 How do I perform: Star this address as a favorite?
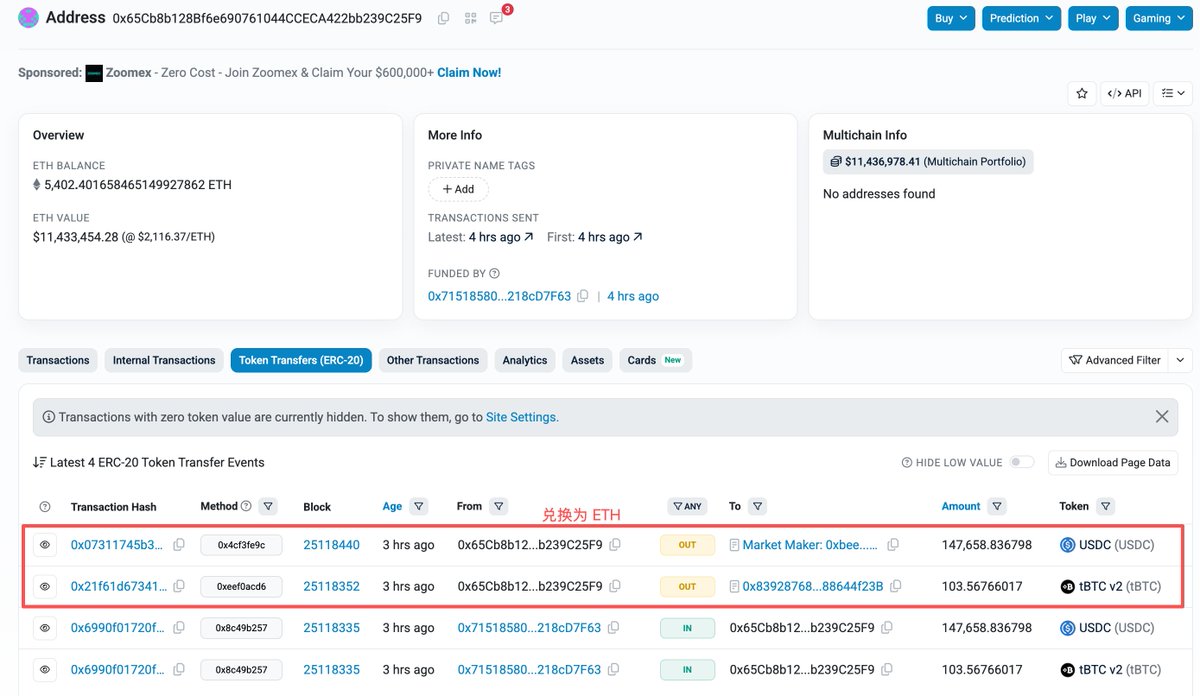point(1081,93)
